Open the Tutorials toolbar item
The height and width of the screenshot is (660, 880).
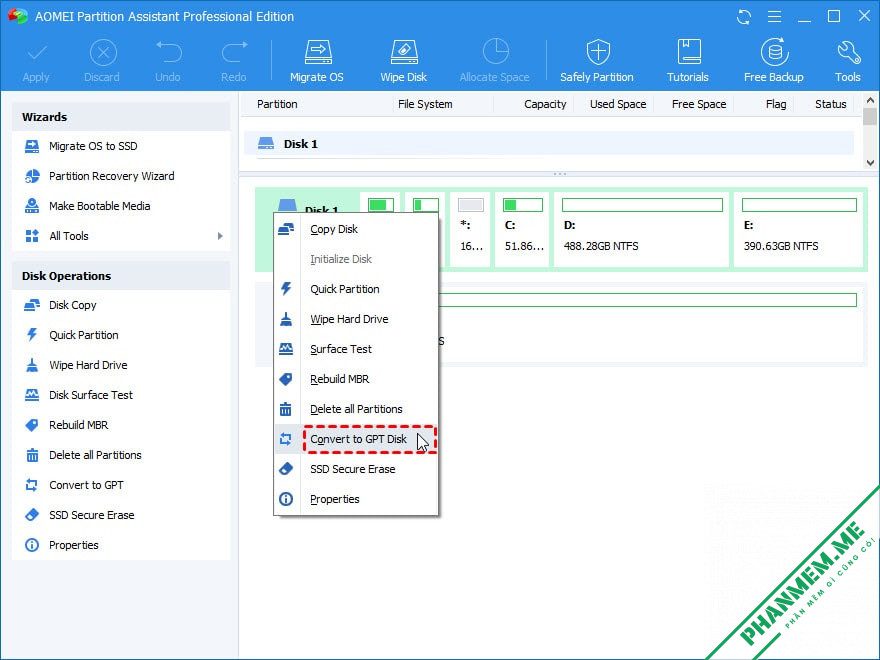click(x=688, y=61)
